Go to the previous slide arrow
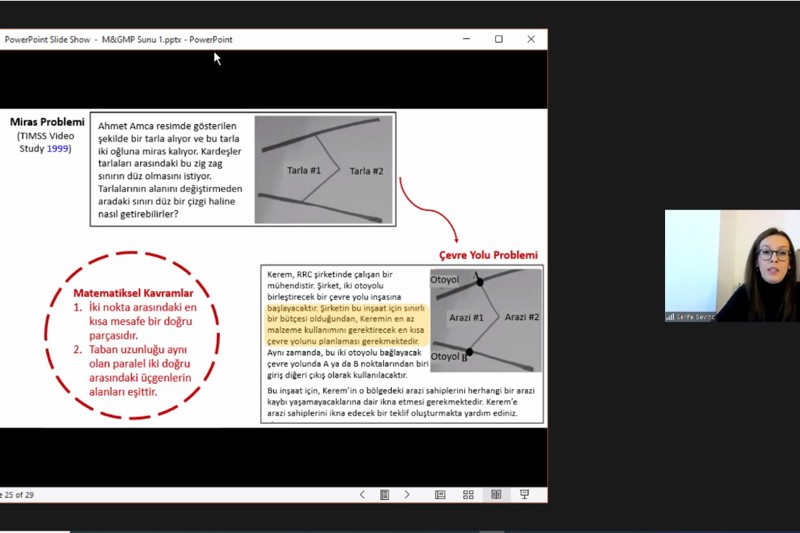Viewport: 800px width, 533px height. pyautogui.click(x=362, y=494)
